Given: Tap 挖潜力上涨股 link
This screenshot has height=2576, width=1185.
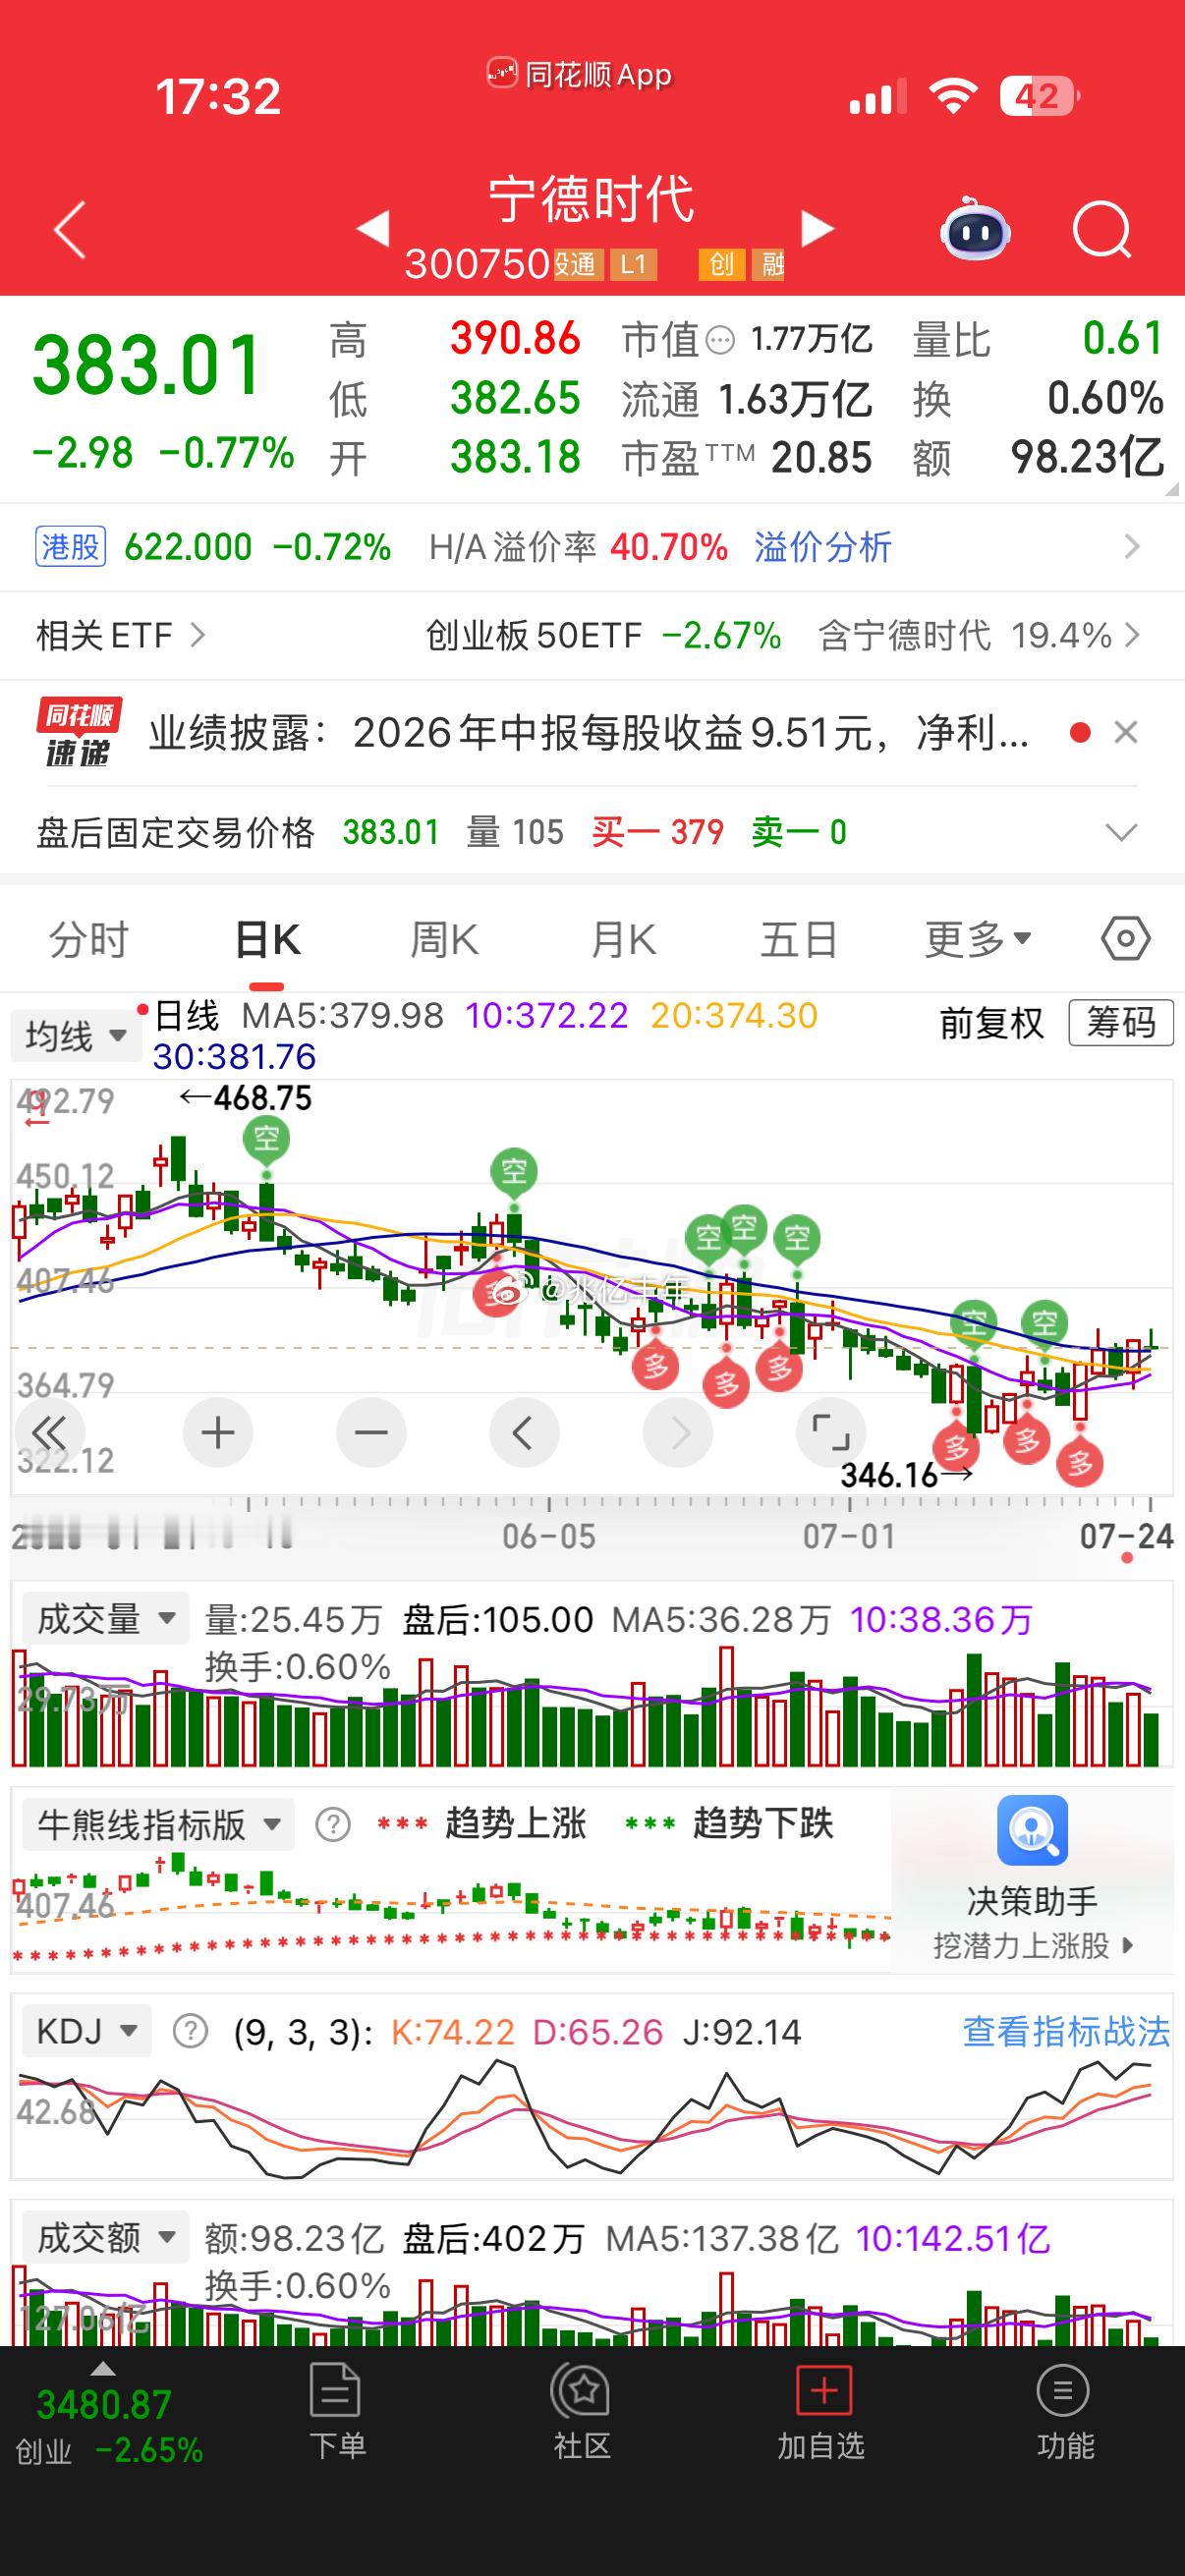Looking at the screenshot, I should click(1033, 1945).
